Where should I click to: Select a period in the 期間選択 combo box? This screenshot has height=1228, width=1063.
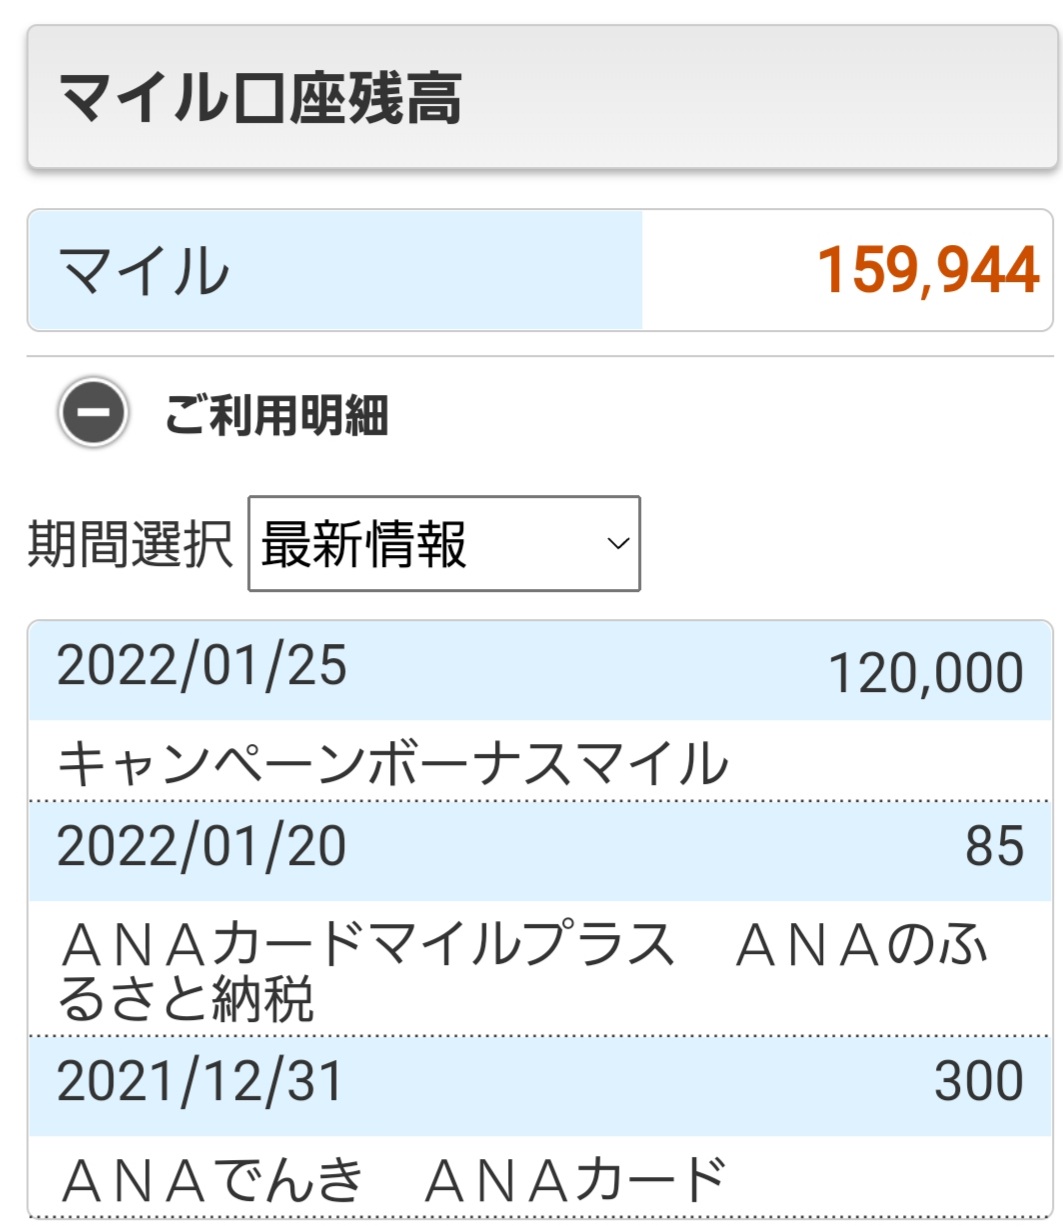click(x=443, y=541)
